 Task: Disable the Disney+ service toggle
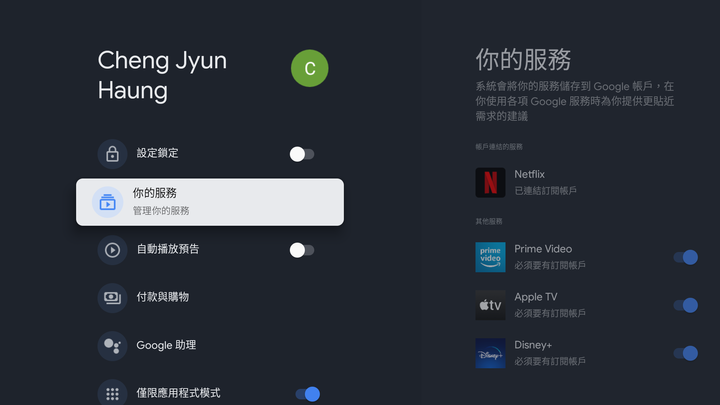click(686, 353)
